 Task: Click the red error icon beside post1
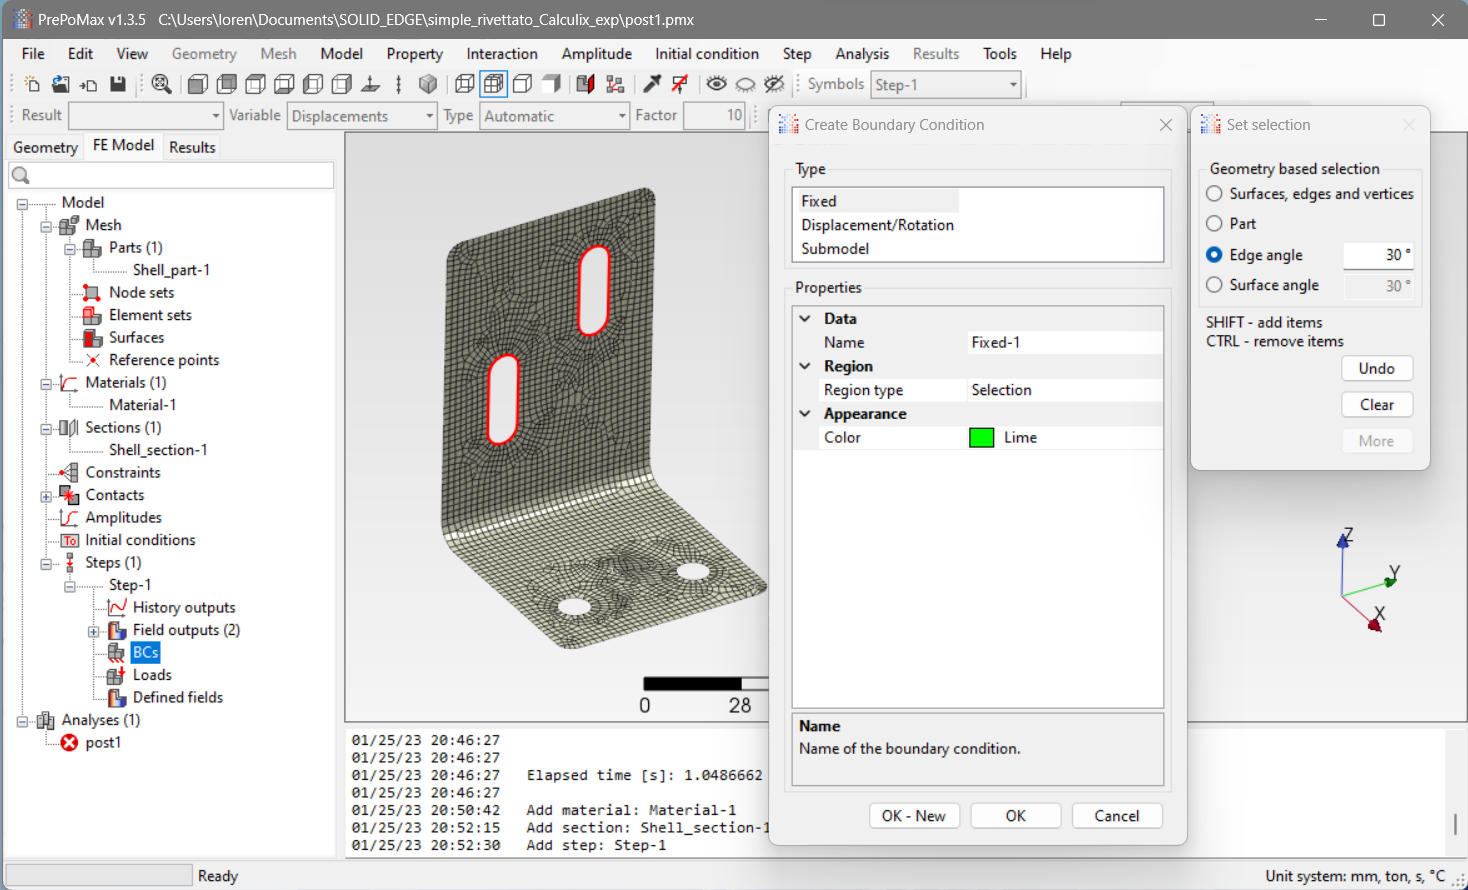69,742
